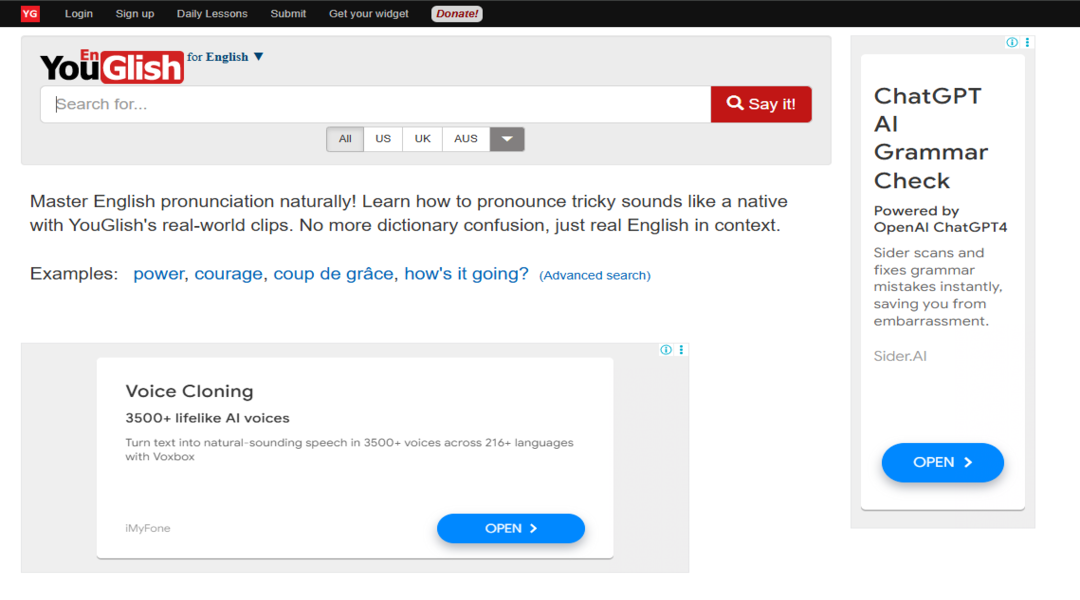Open the Advanced search link
The width and height of the screenshot is (1080, 600).
pyautogui.click(x=594, y=276)
